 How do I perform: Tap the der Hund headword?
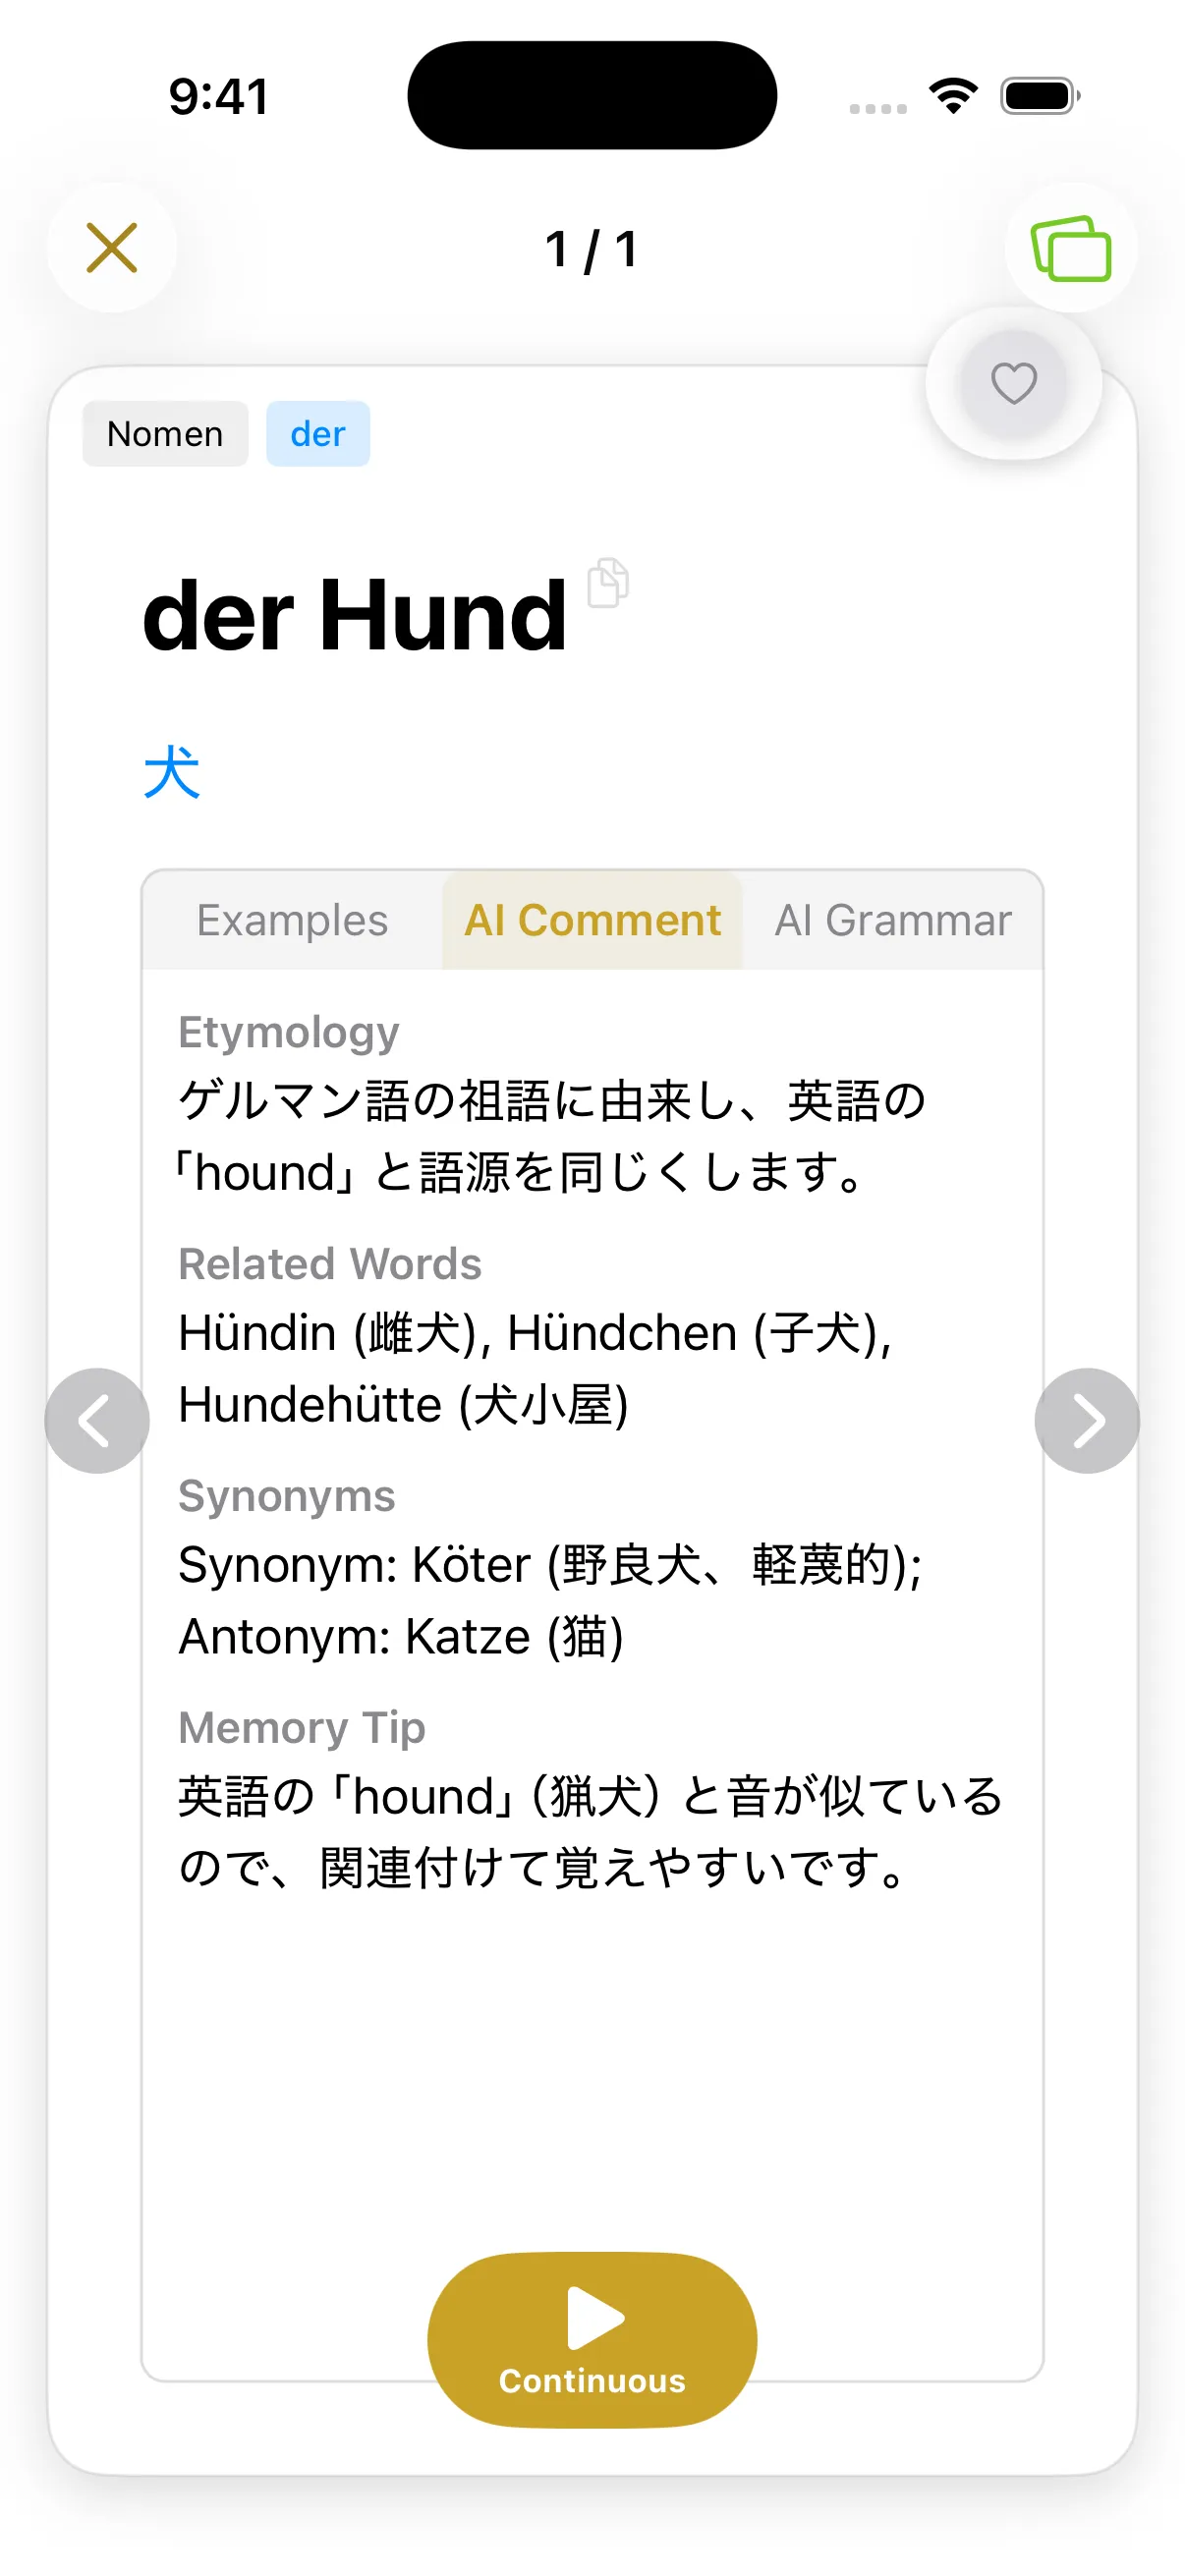pyautogui.click(x=355, y=616)
